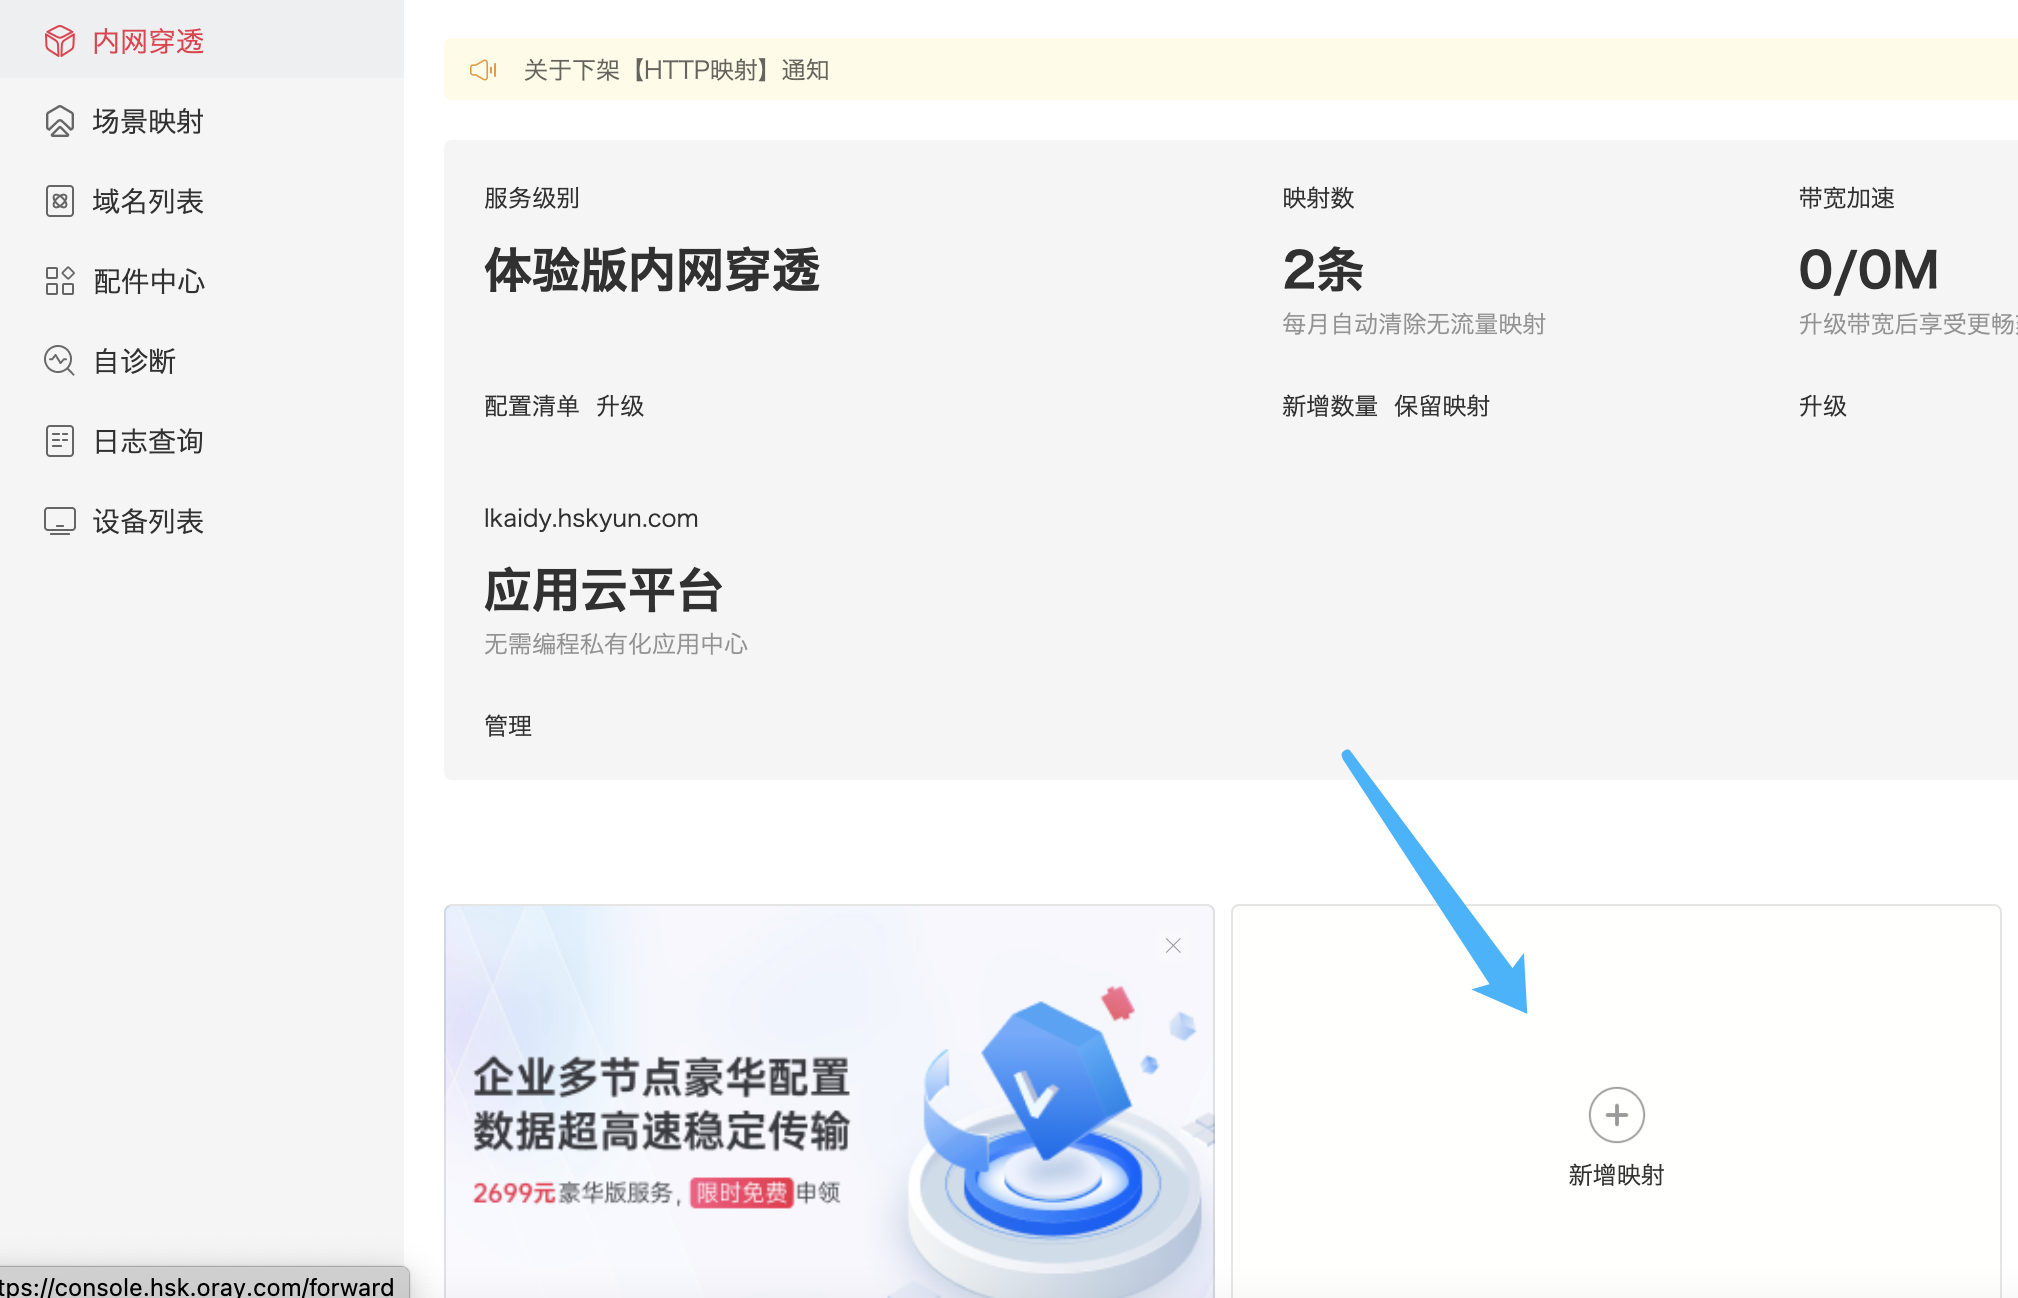Click the 2条 mapping count
Image resolution: width=2018 pixels, height=1298 pixels.
tap(1323, 270)
